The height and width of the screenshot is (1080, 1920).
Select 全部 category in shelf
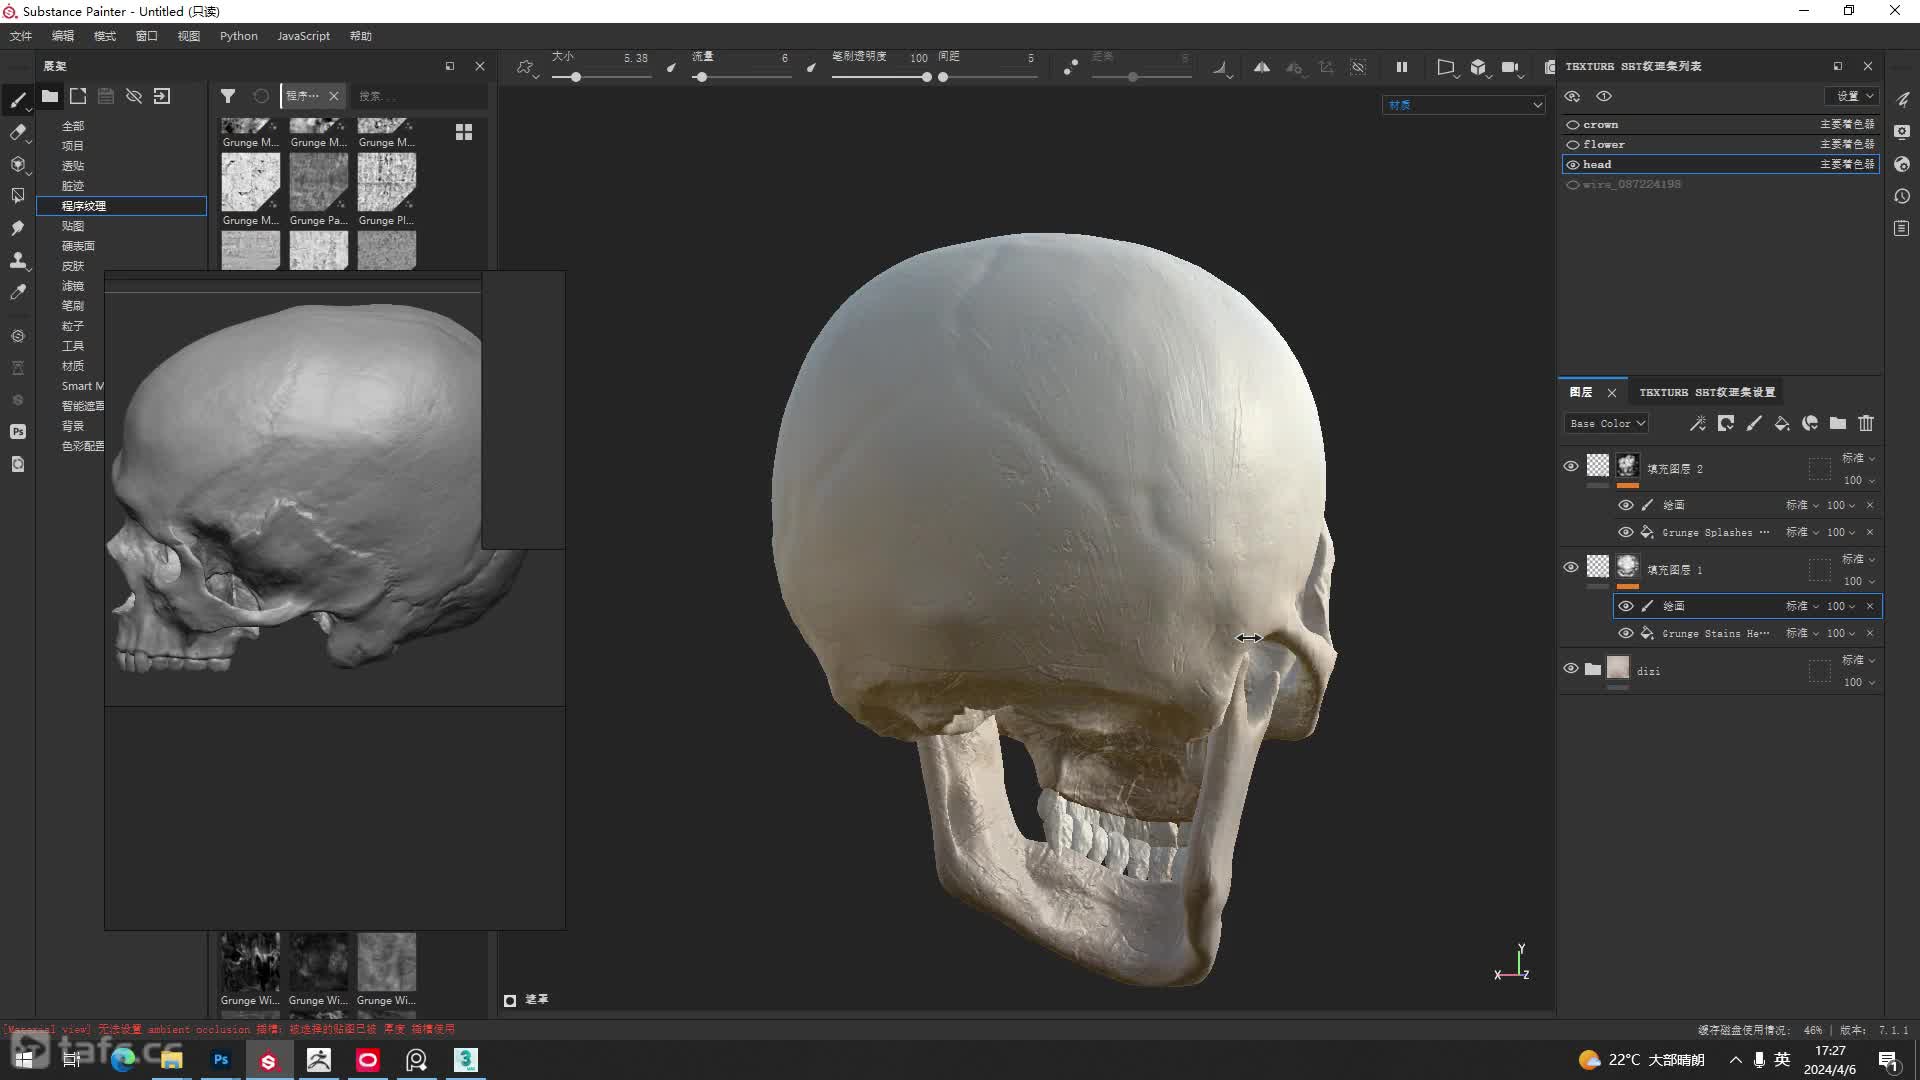[x=73, y=126]
